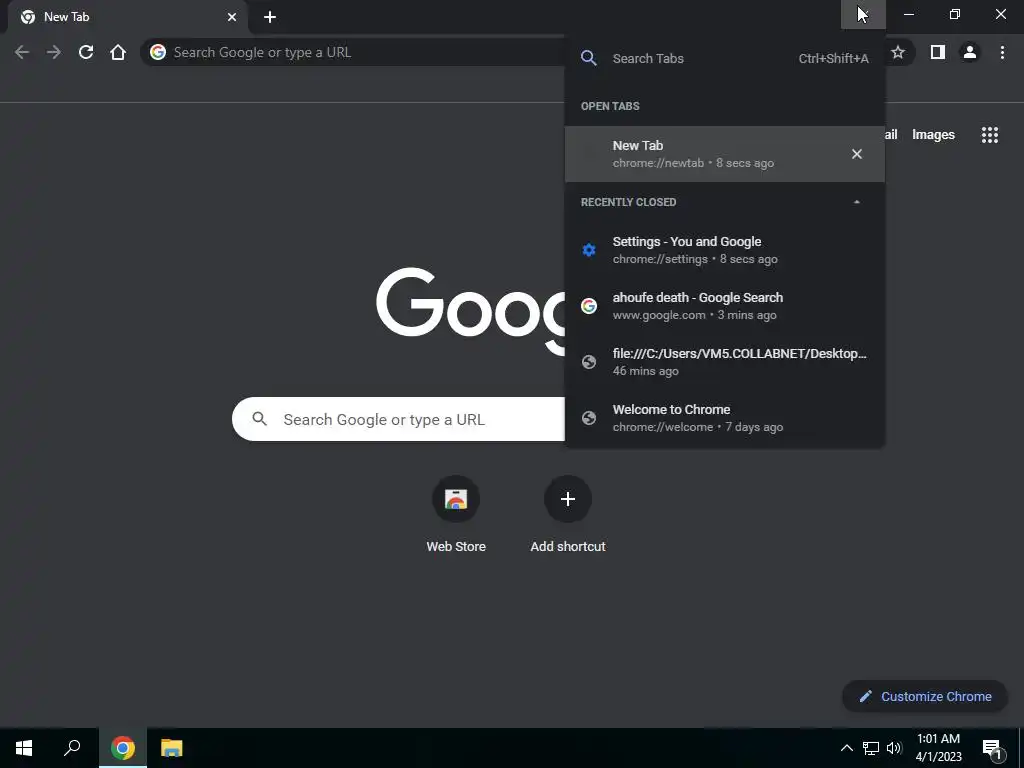
Task: Reopen ahoufe death Google Search tab
Action: 725,306
